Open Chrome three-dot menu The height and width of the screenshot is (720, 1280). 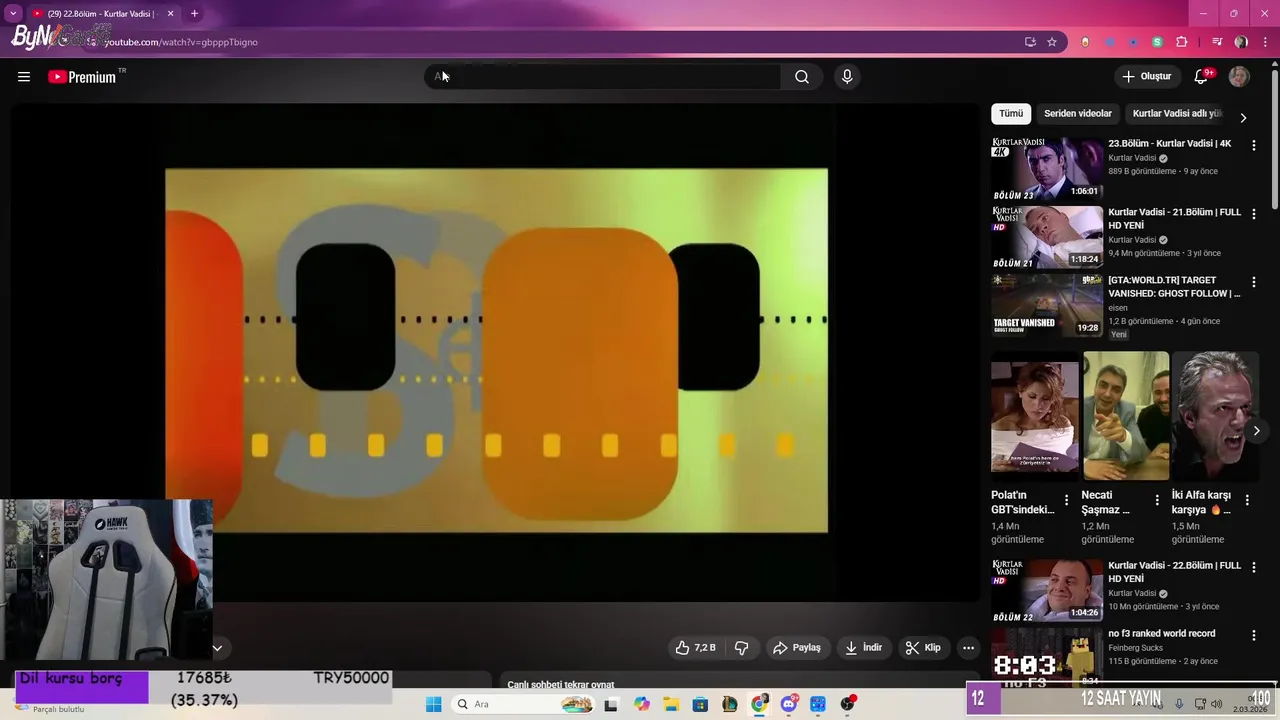[x=1265, y=42]
